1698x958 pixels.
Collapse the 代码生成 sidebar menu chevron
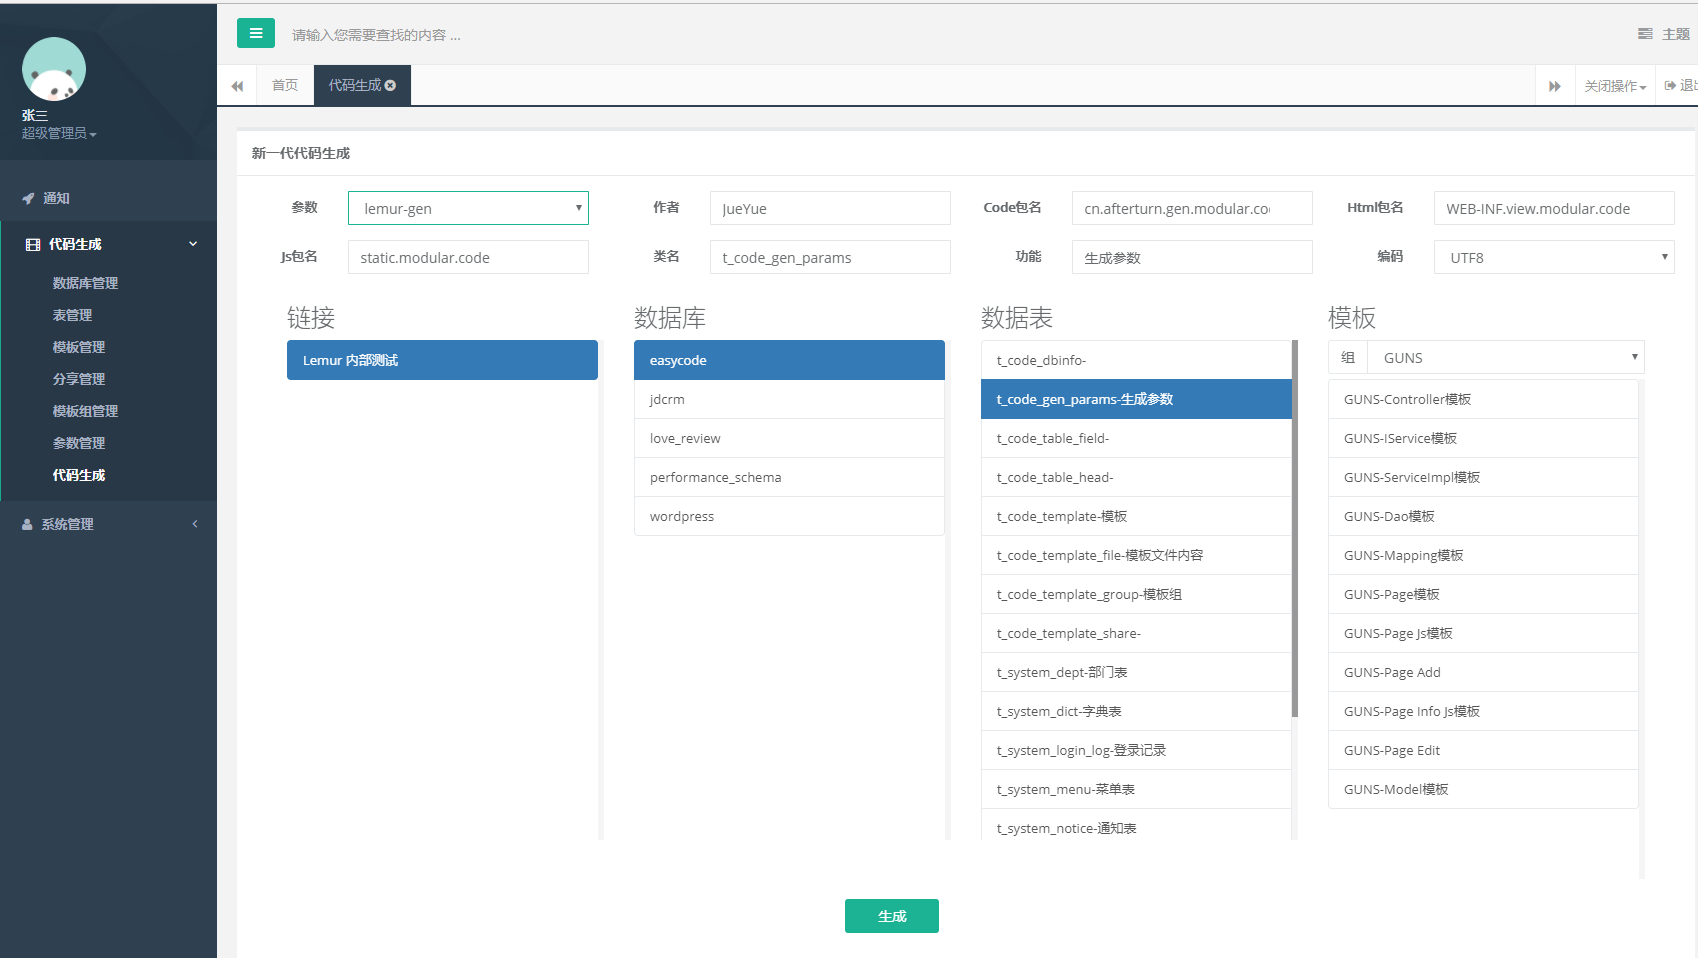pos(193,244)
